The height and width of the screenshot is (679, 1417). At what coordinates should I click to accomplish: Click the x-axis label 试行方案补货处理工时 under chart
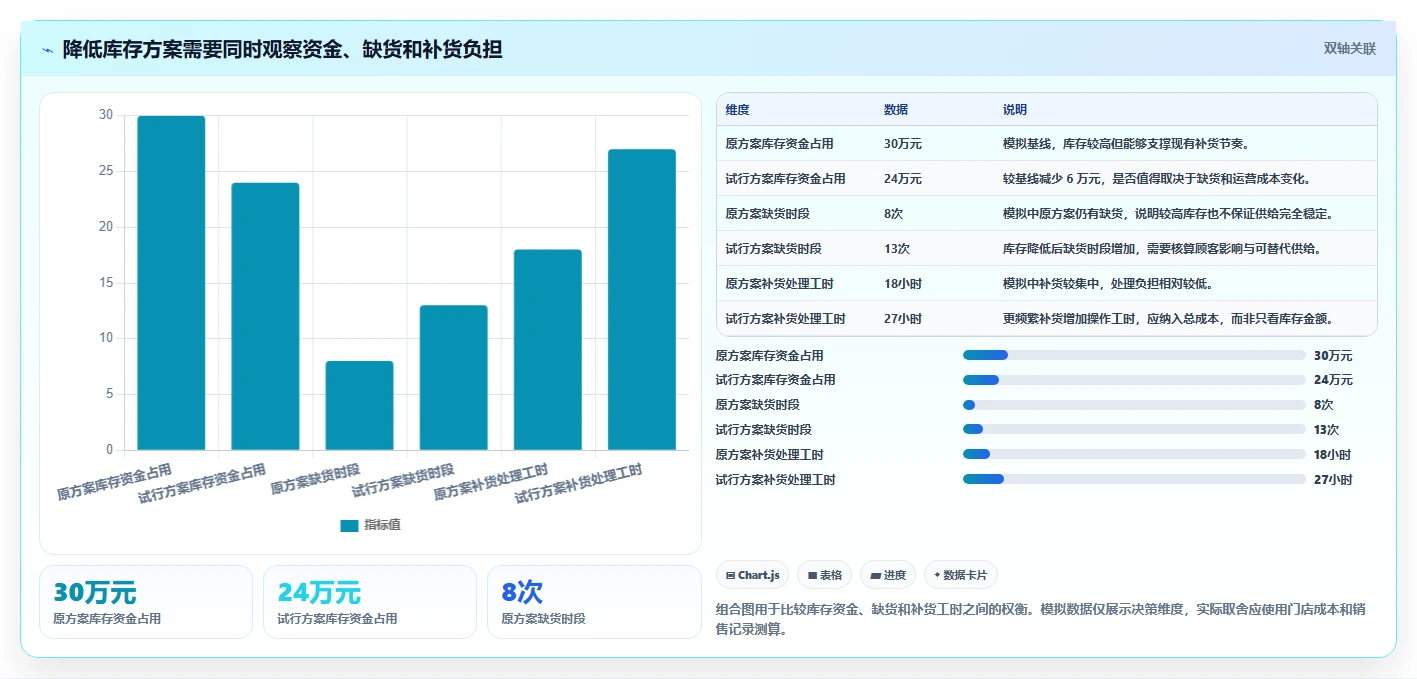578,483
